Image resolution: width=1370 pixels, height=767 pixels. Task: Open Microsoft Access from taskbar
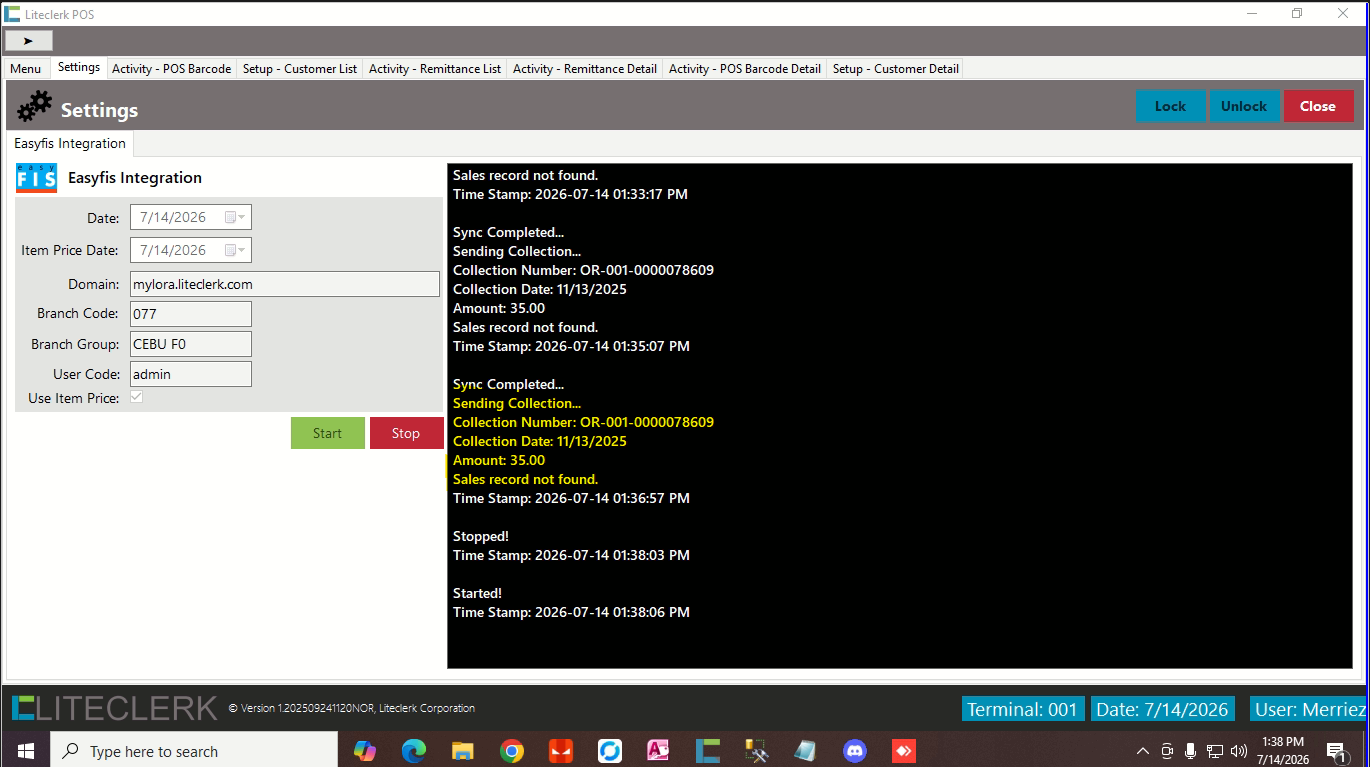coord(659,750)
